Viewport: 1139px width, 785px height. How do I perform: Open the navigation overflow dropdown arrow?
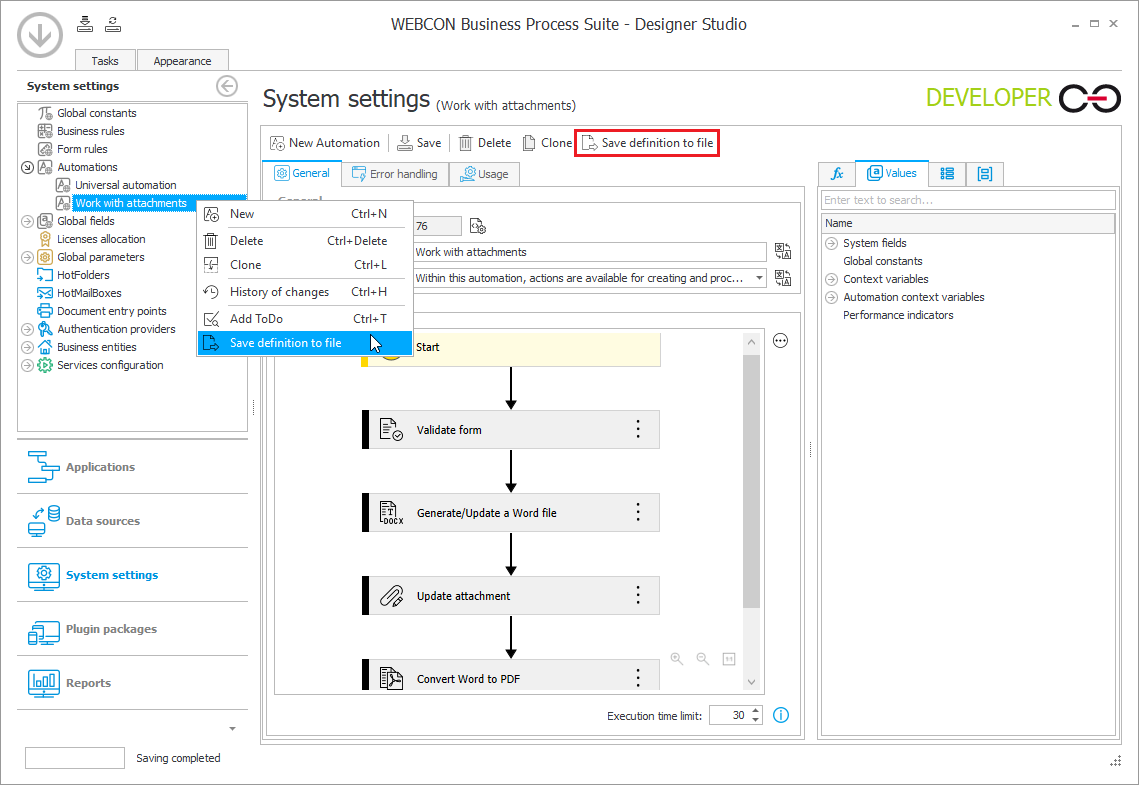[x=232, y=728]
